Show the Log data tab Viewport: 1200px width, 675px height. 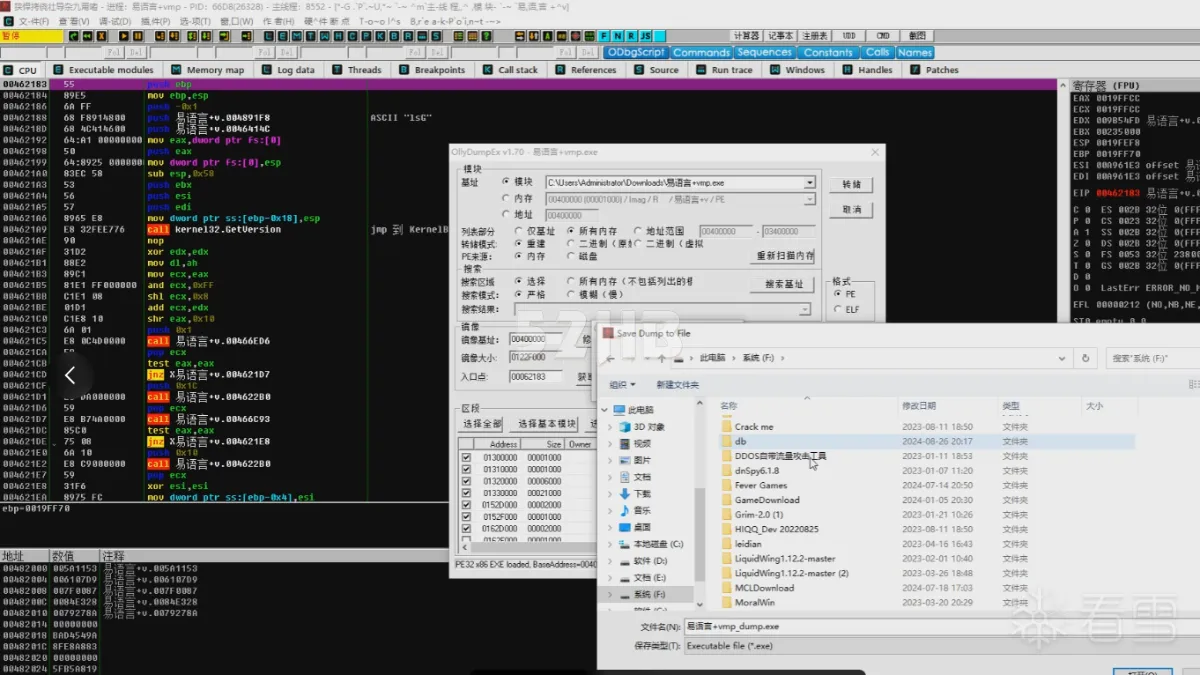pos(288,70)
